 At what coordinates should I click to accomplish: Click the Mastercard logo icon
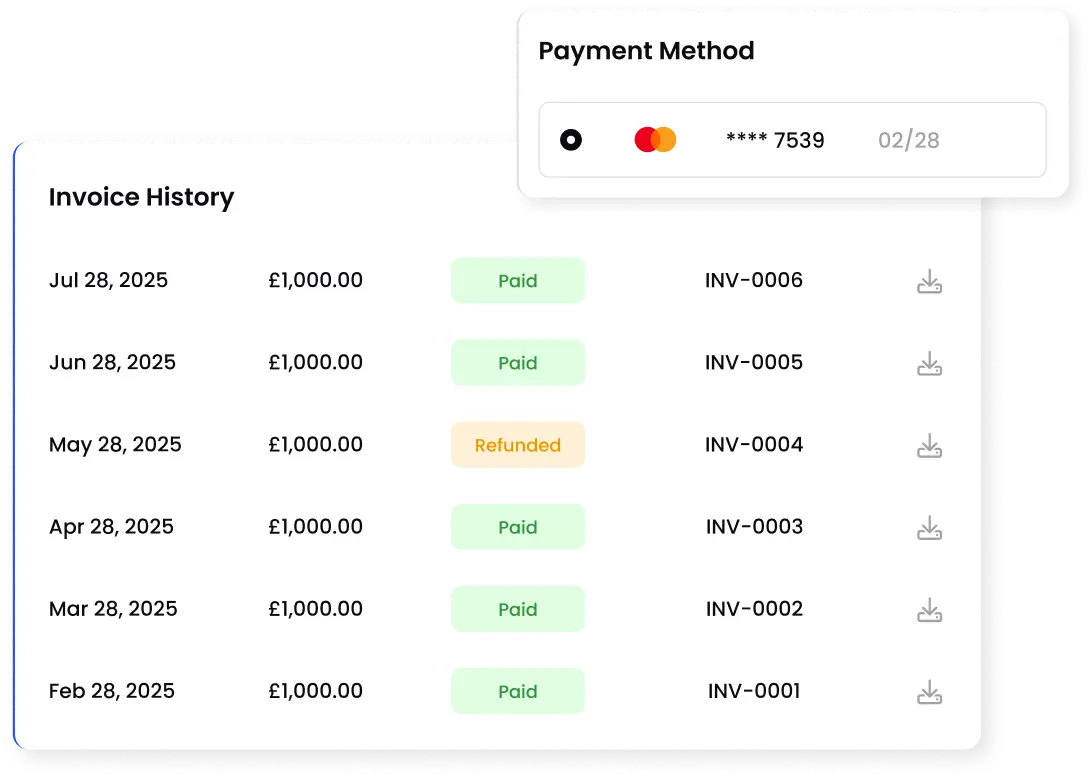(x=656, y=140)
